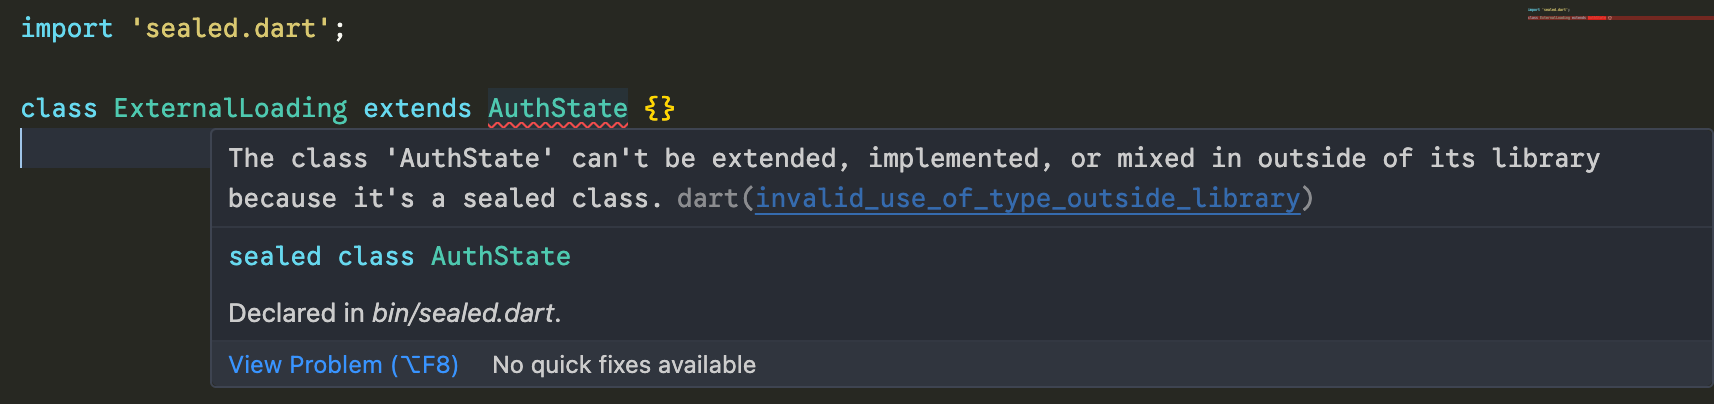Click the red-underlined AuthState in the code
Image resolution: width=1714 pixels, height=404 pixels.
557,108
